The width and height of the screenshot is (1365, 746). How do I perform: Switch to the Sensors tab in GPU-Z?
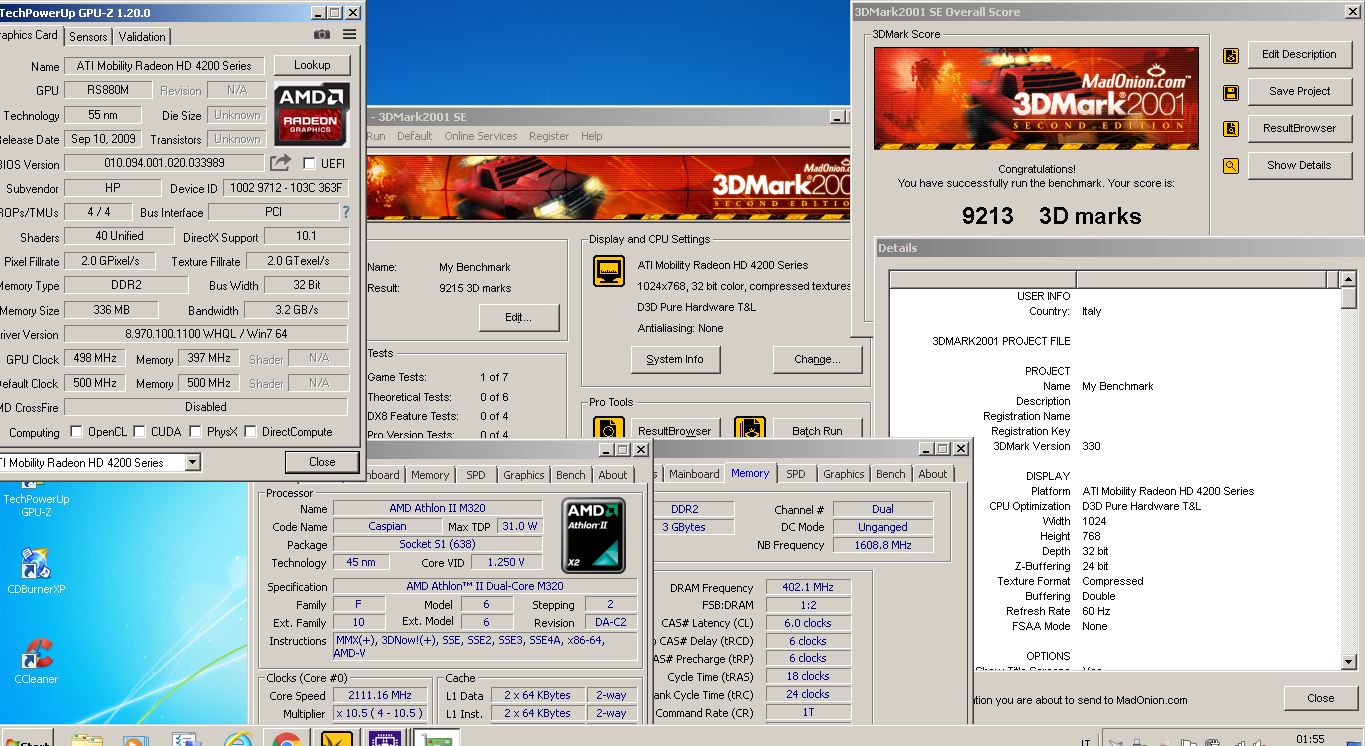(88, 37)
